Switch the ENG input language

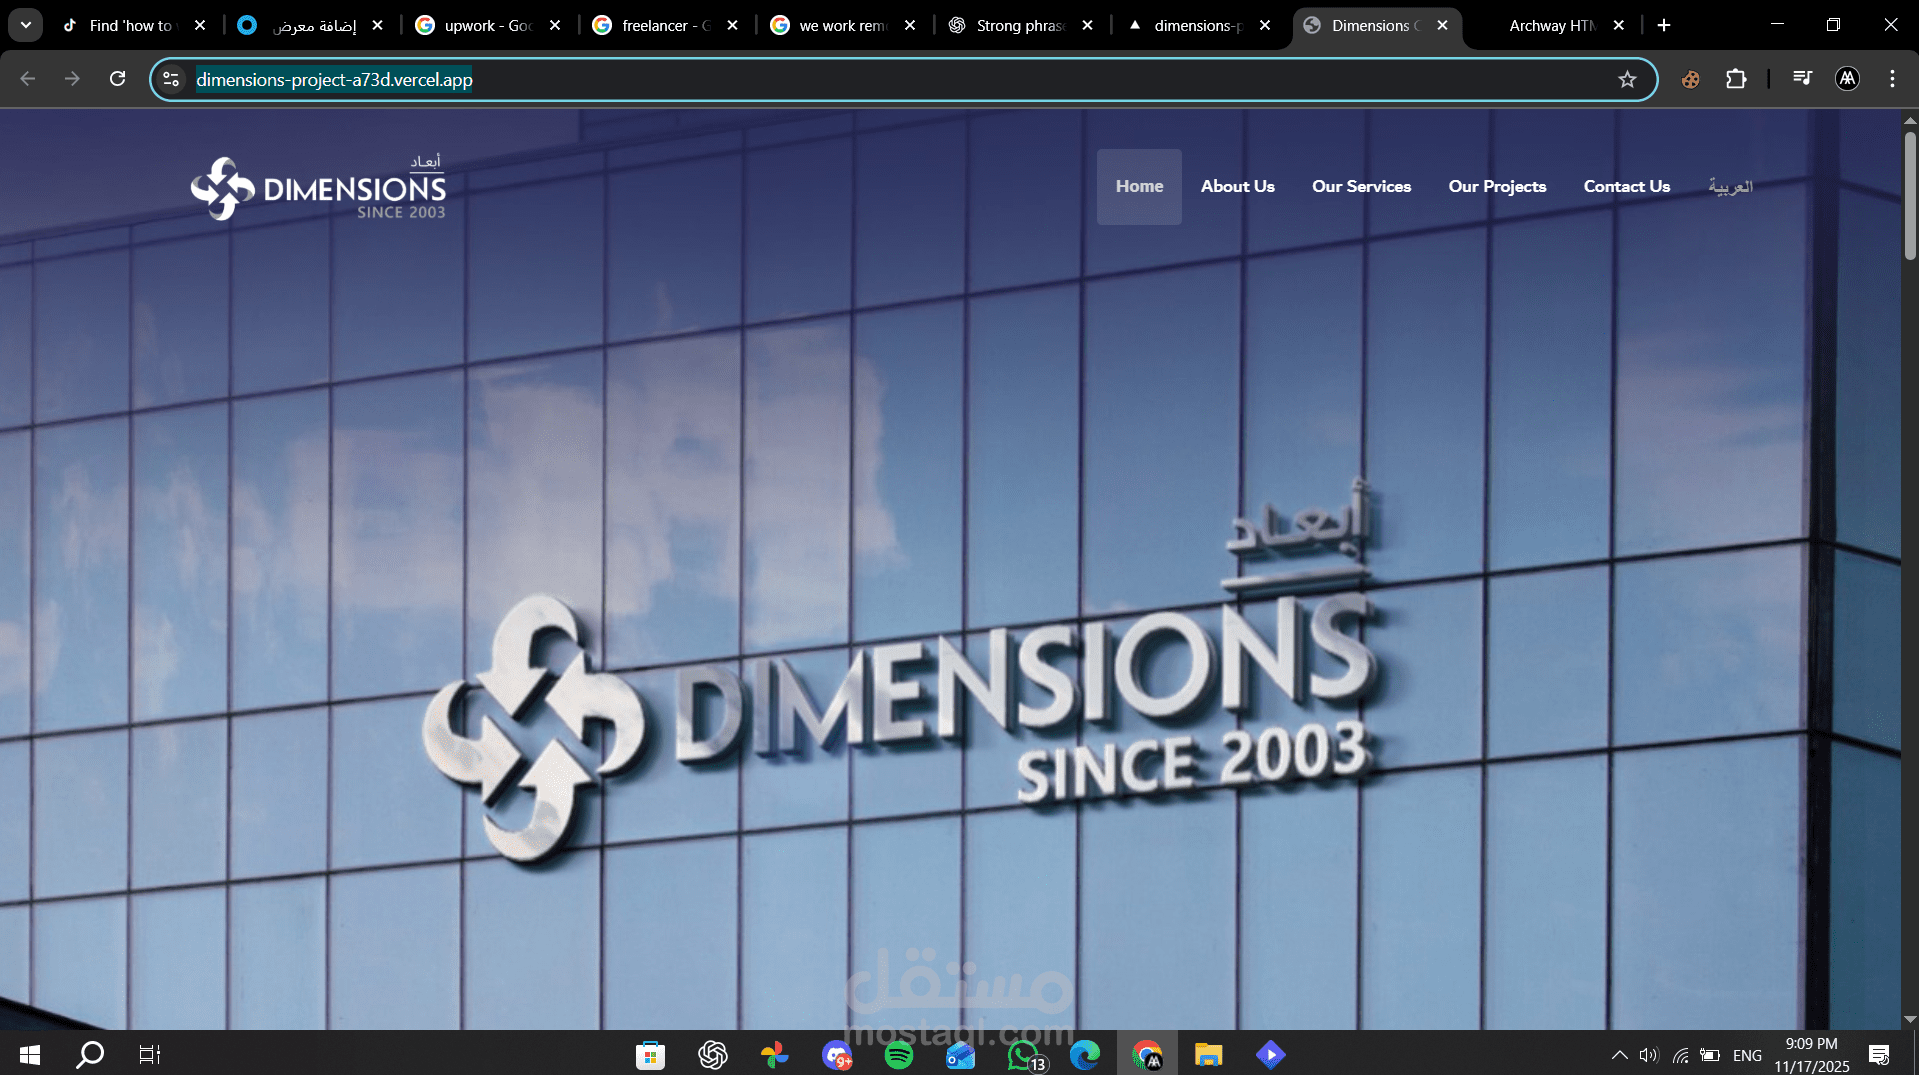click(x=1747, y=1055)
